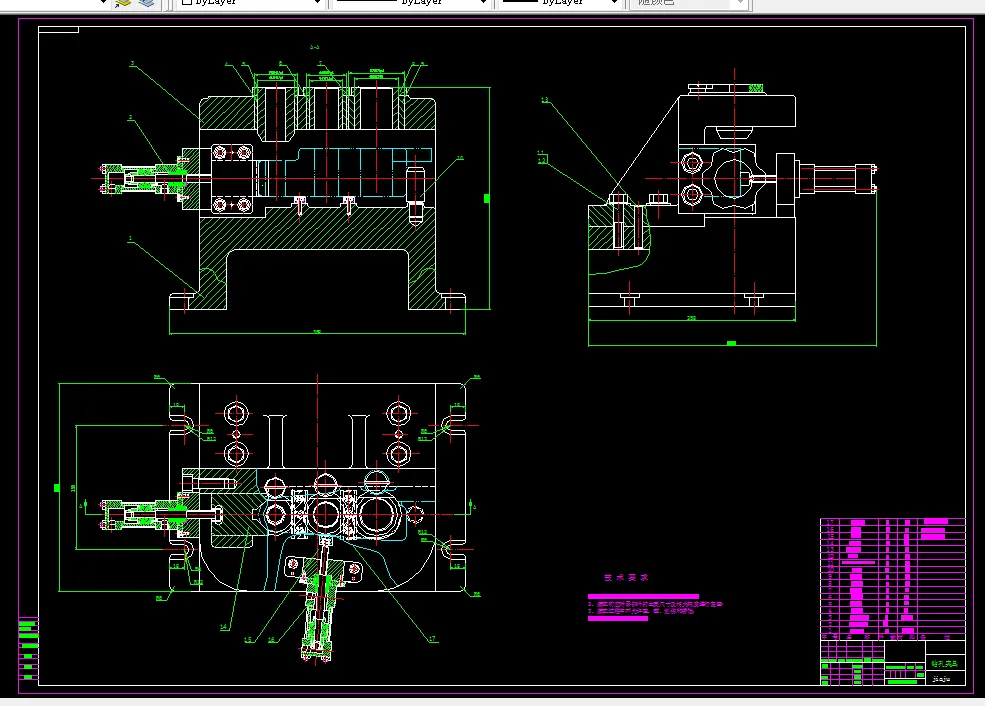
Task: Open the ByLayer lineweight dropdown
Action: 560,3
